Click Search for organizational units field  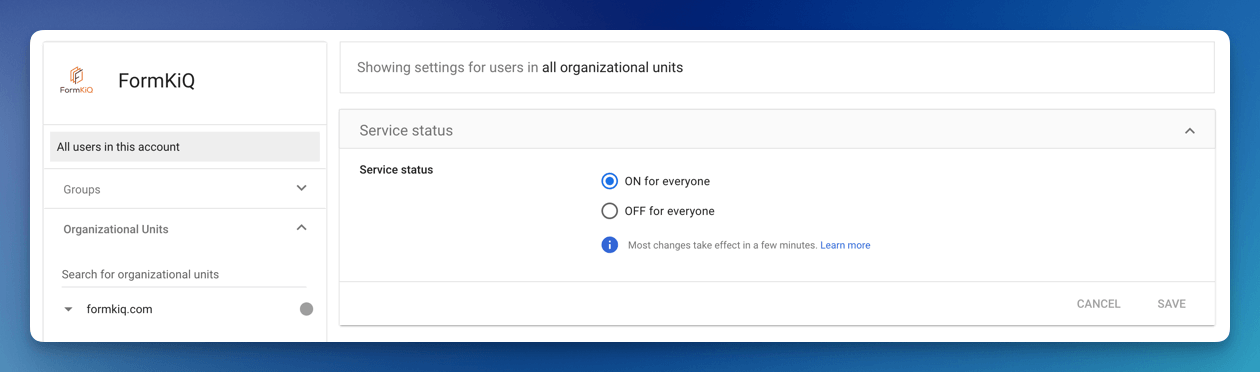pos(184,274)
